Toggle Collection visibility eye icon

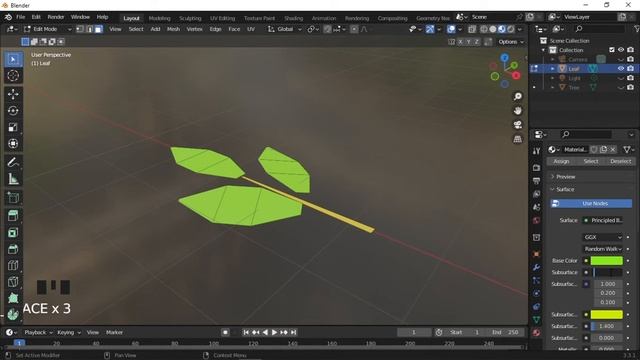pyautogui.click(x=621, y=50)
